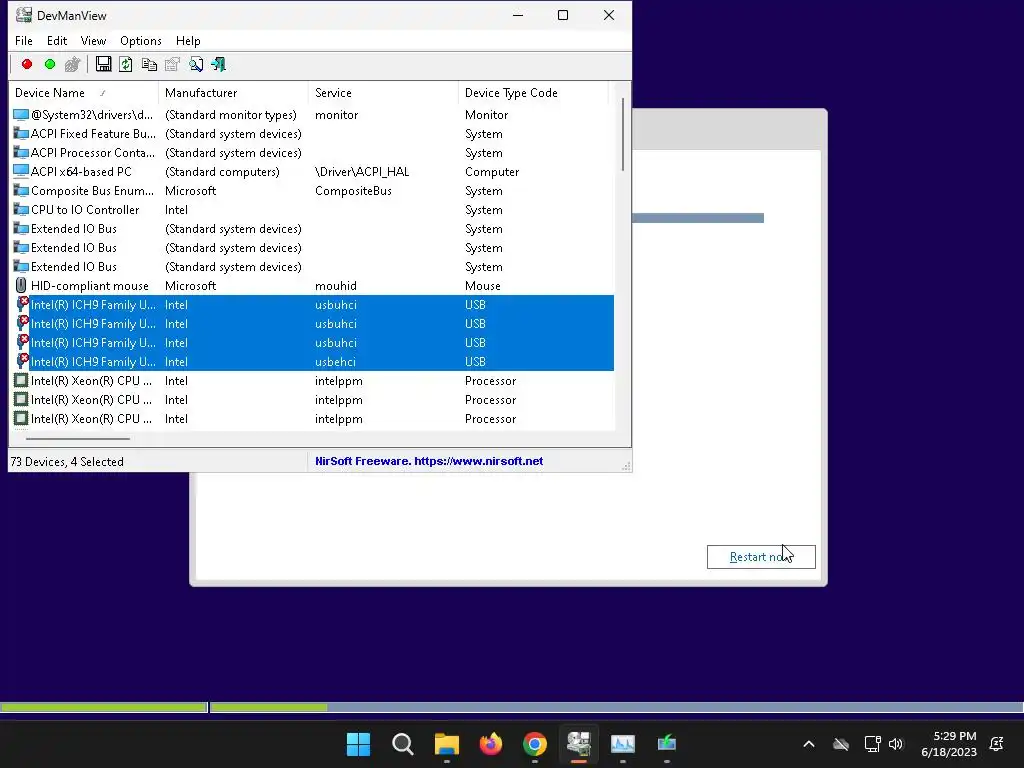This screenshot has height=768, width=1024.
Task: Click the taskbar clock showing 5:29 PM
Action: (949, 744)
